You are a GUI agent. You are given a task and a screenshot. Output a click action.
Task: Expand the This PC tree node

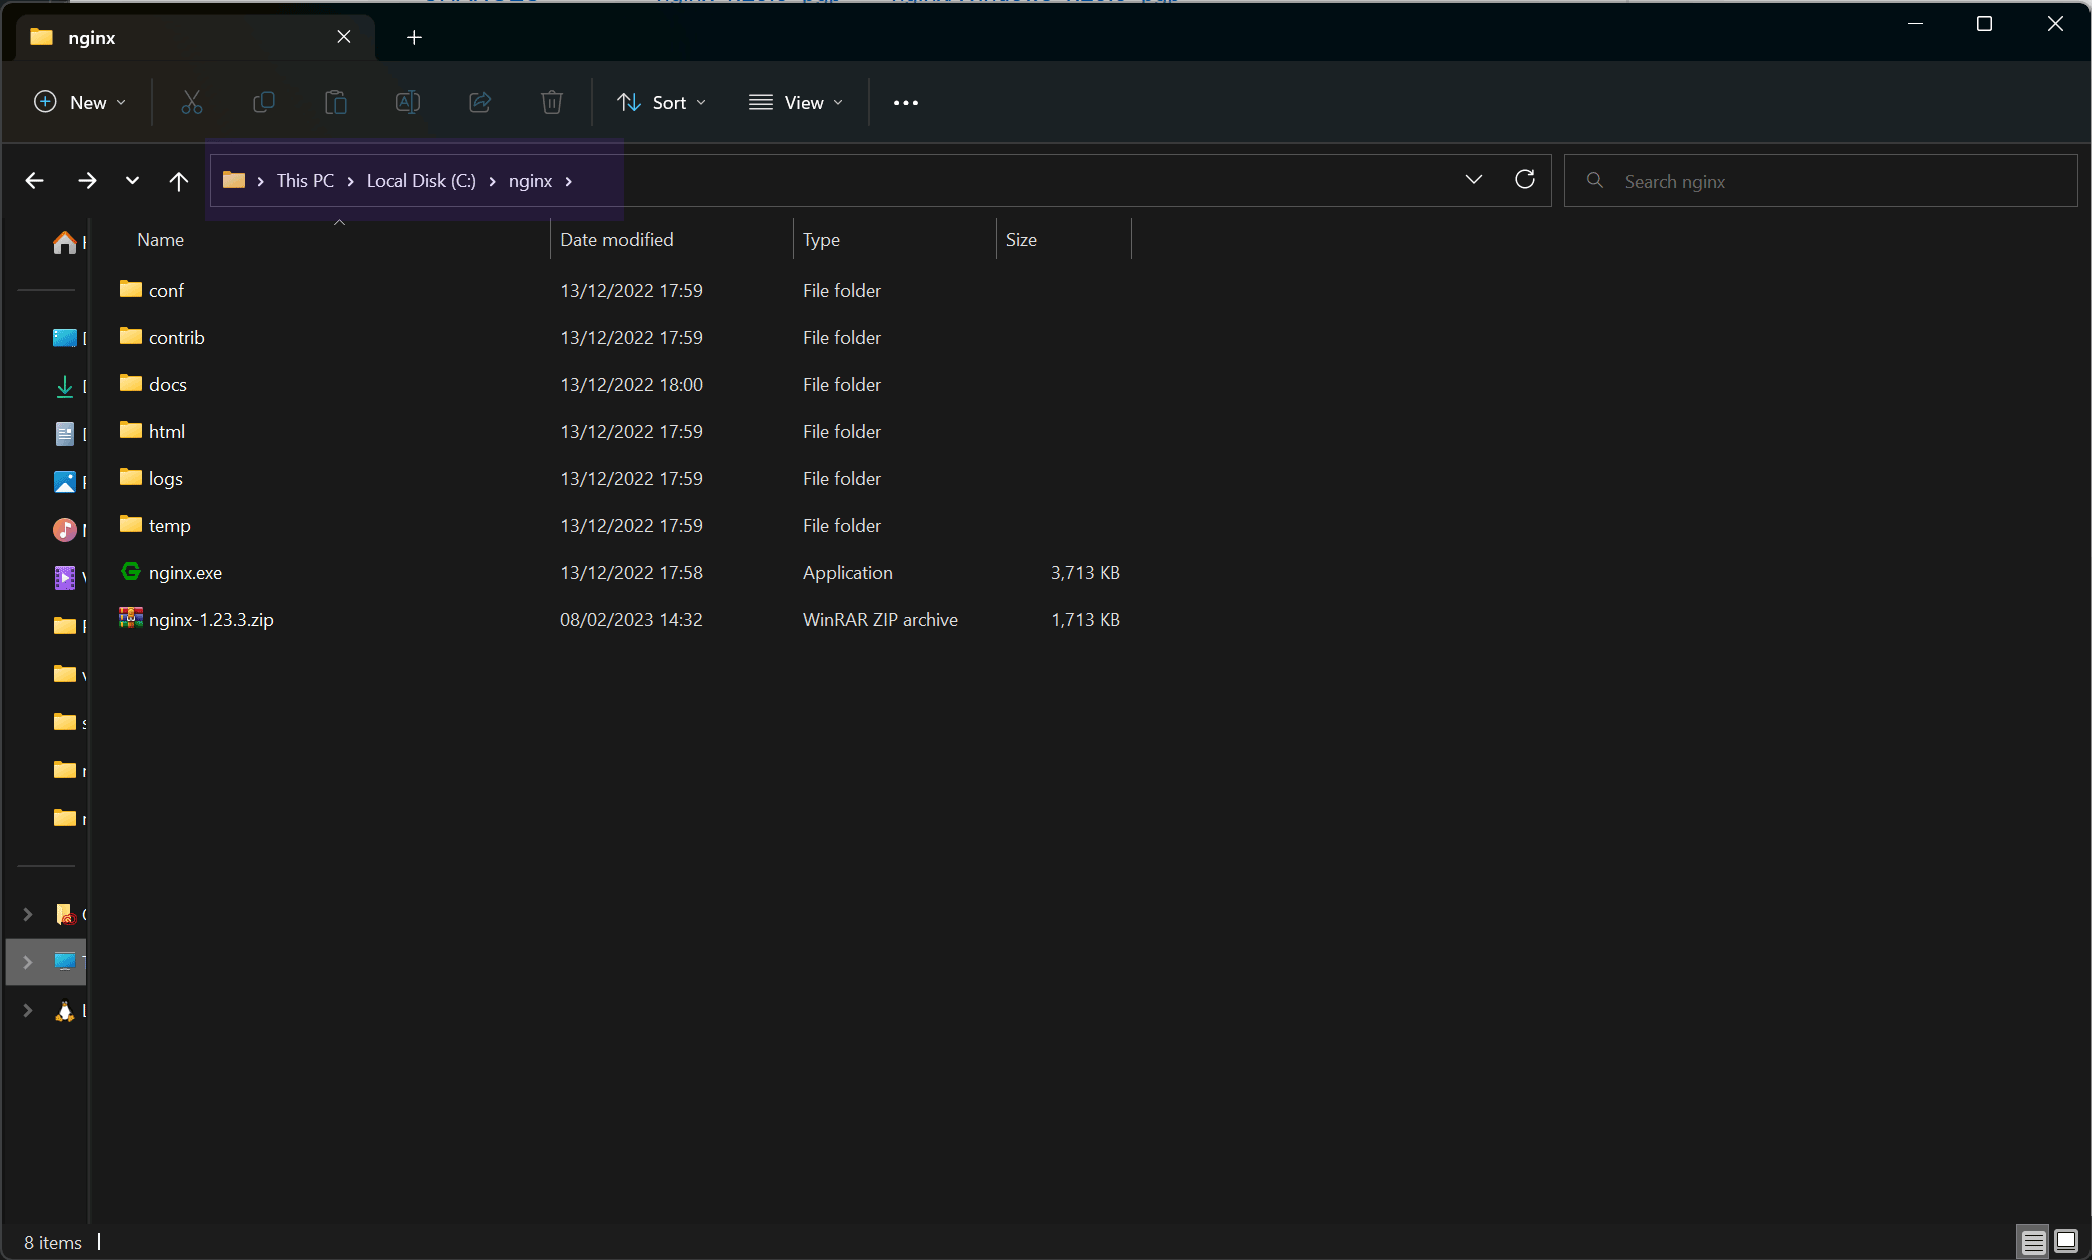pos(28,962)
